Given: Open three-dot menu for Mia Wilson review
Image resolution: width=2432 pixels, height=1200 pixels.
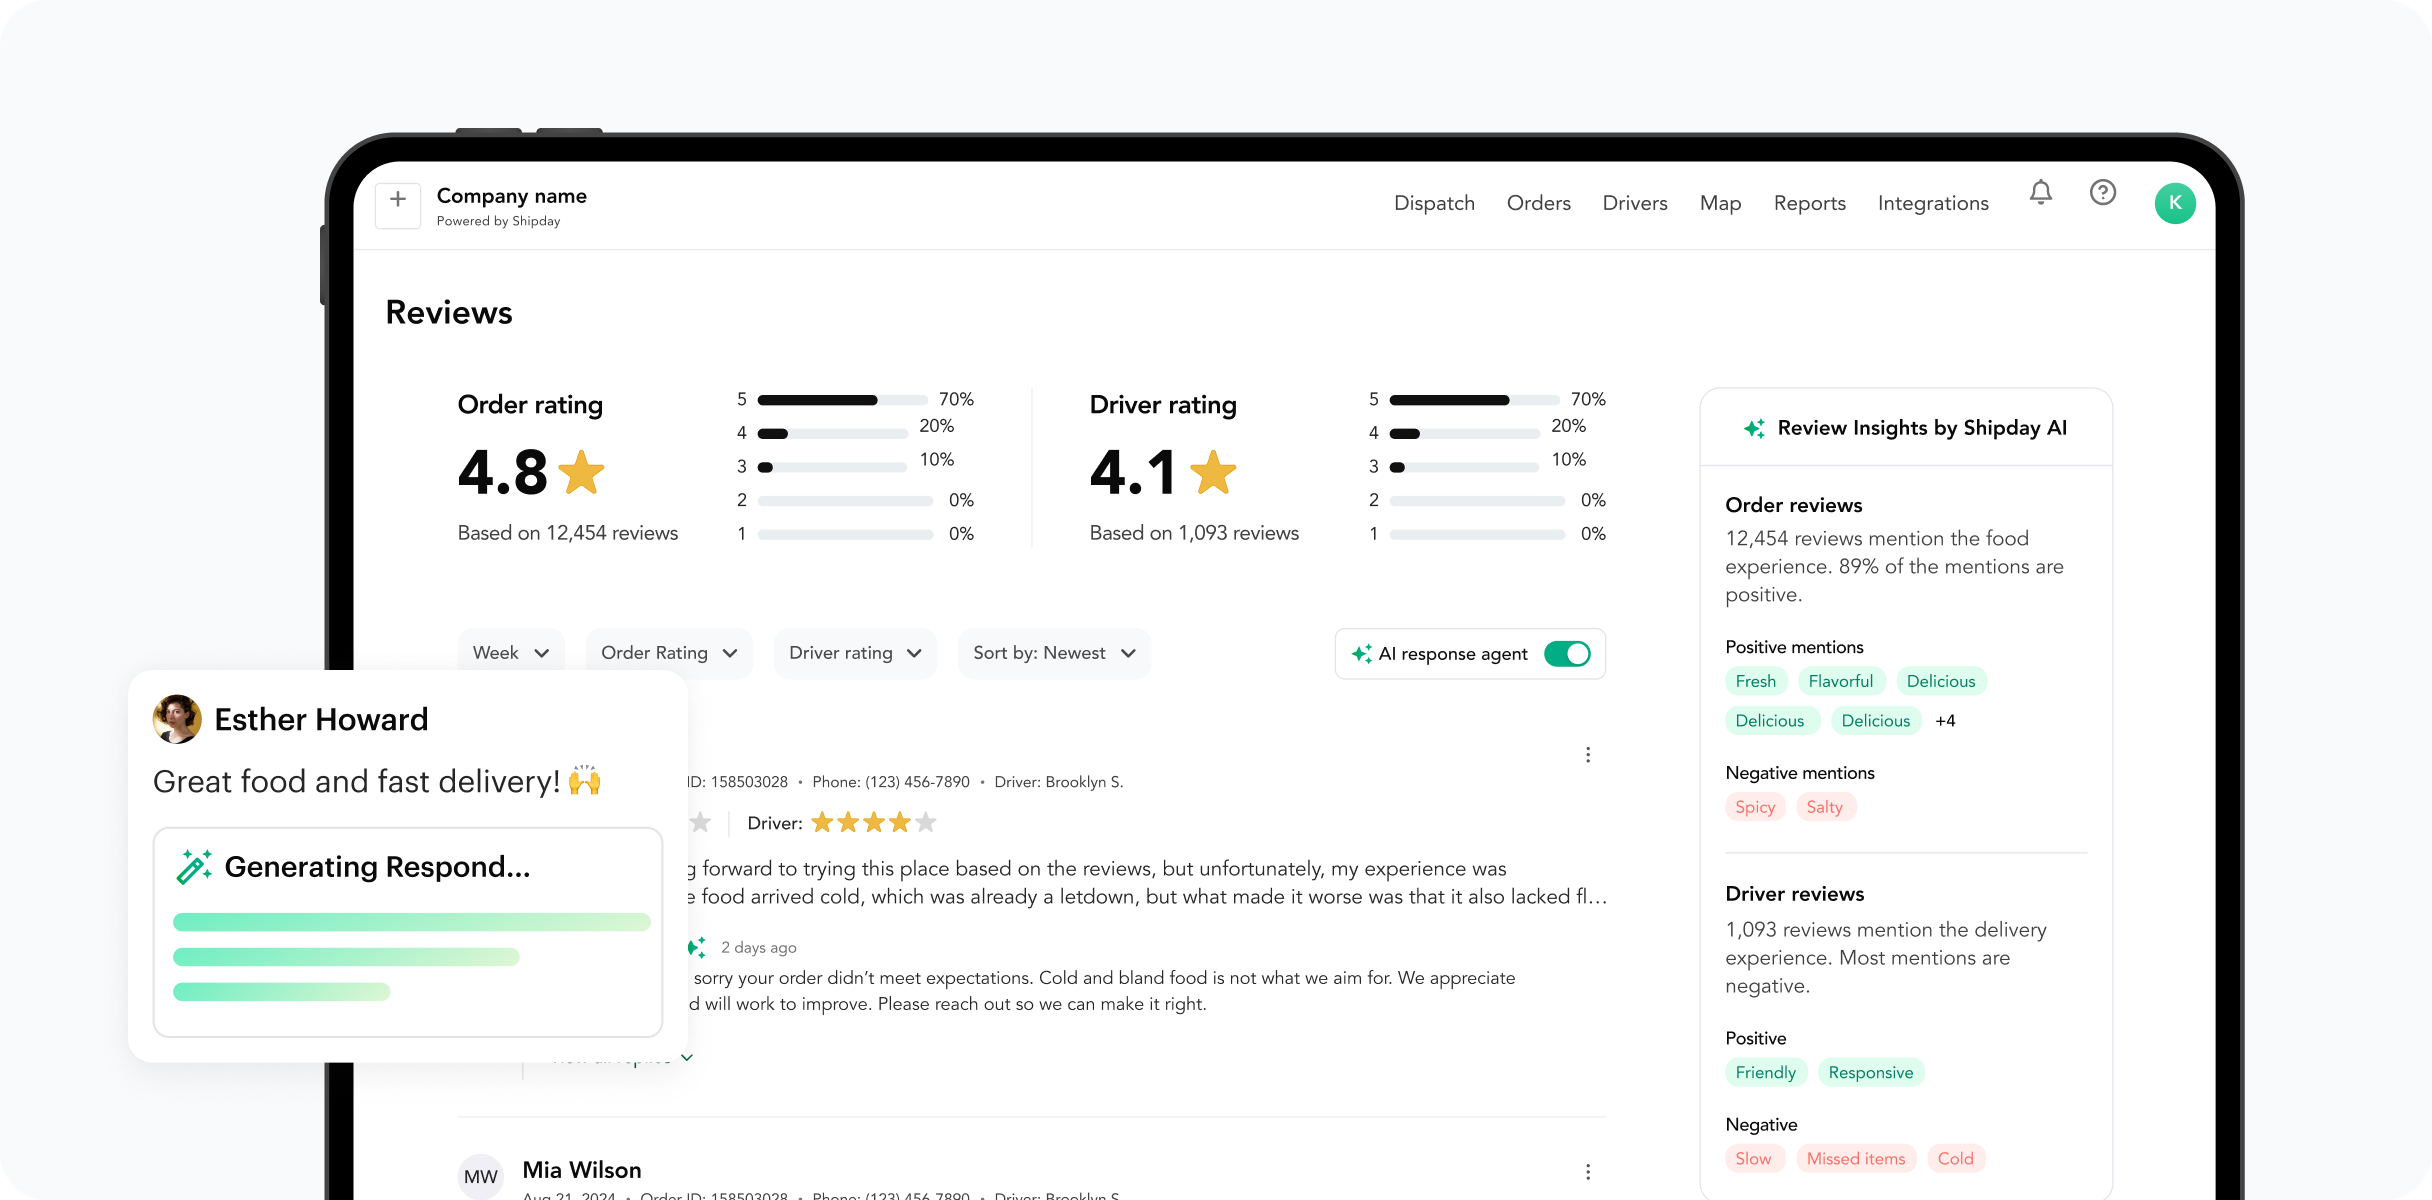Looking at the screenshot, I should (1587, 1172).
